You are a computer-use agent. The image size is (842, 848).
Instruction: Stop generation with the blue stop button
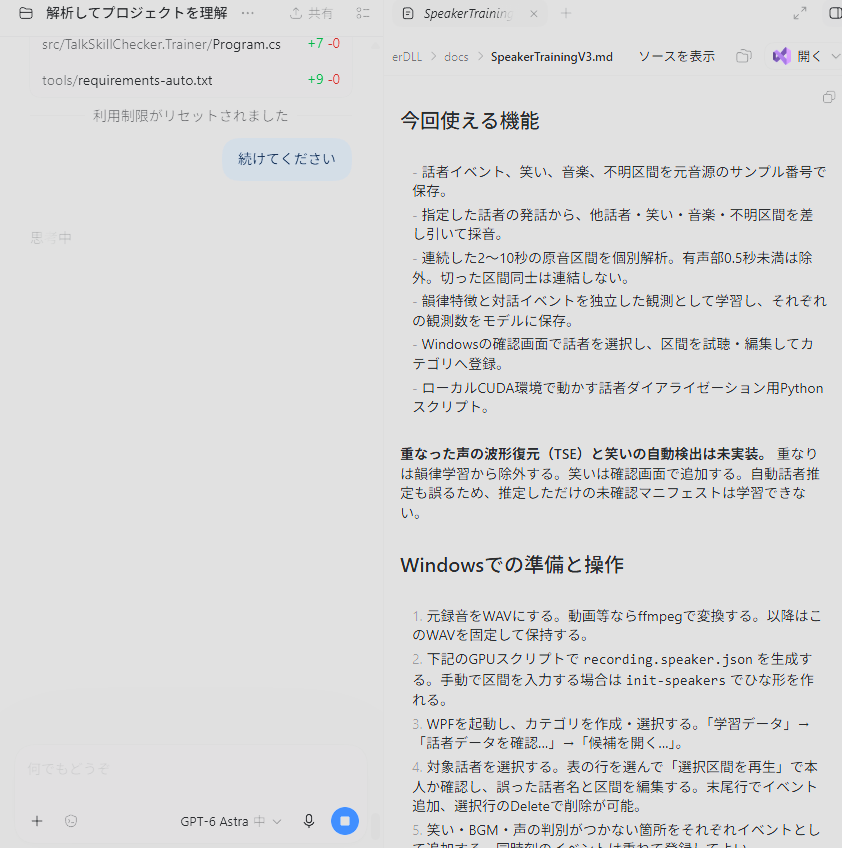[344, 821]
